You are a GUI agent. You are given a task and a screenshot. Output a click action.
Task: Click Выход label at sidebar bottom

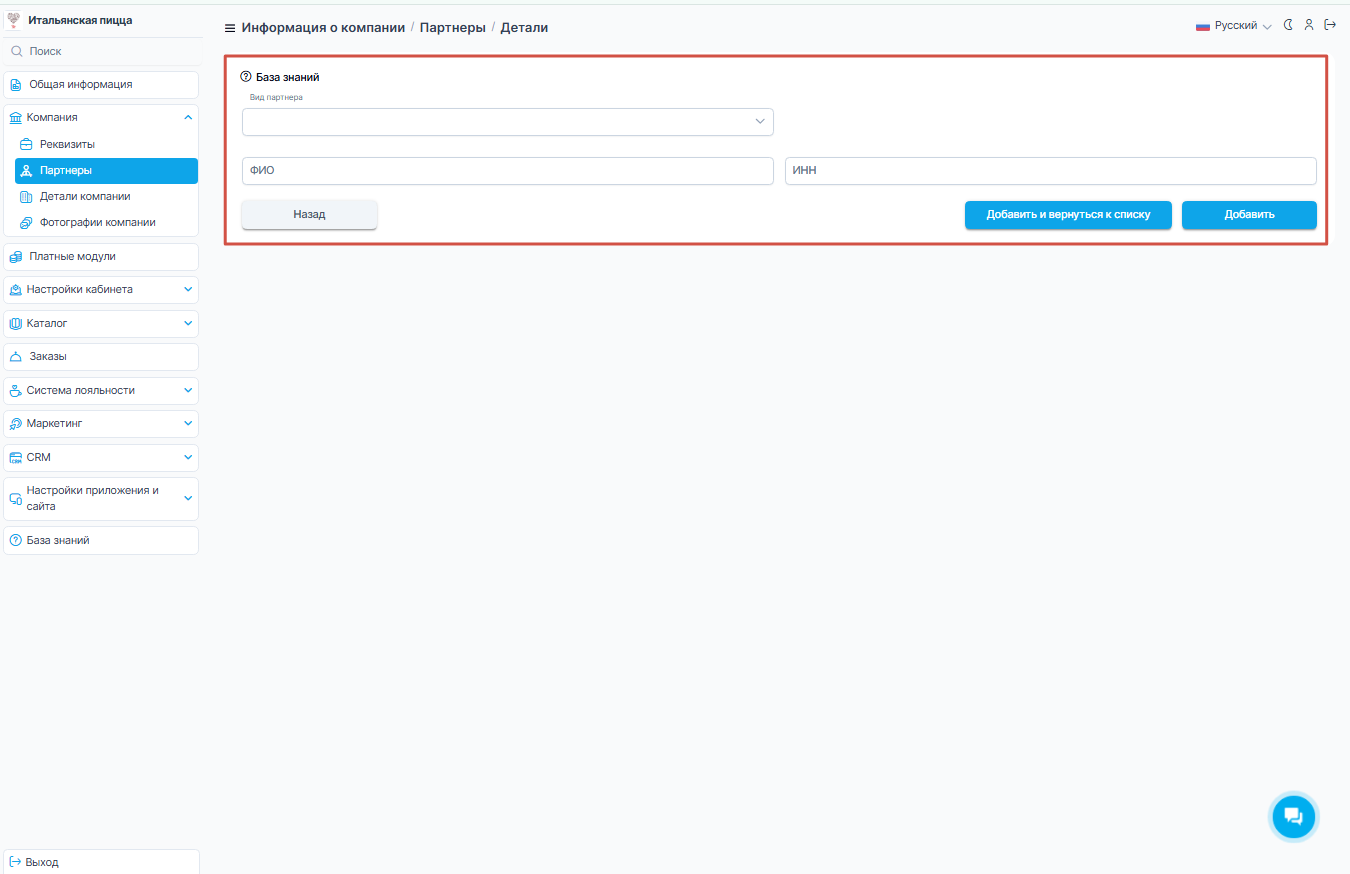click(42, 862)
